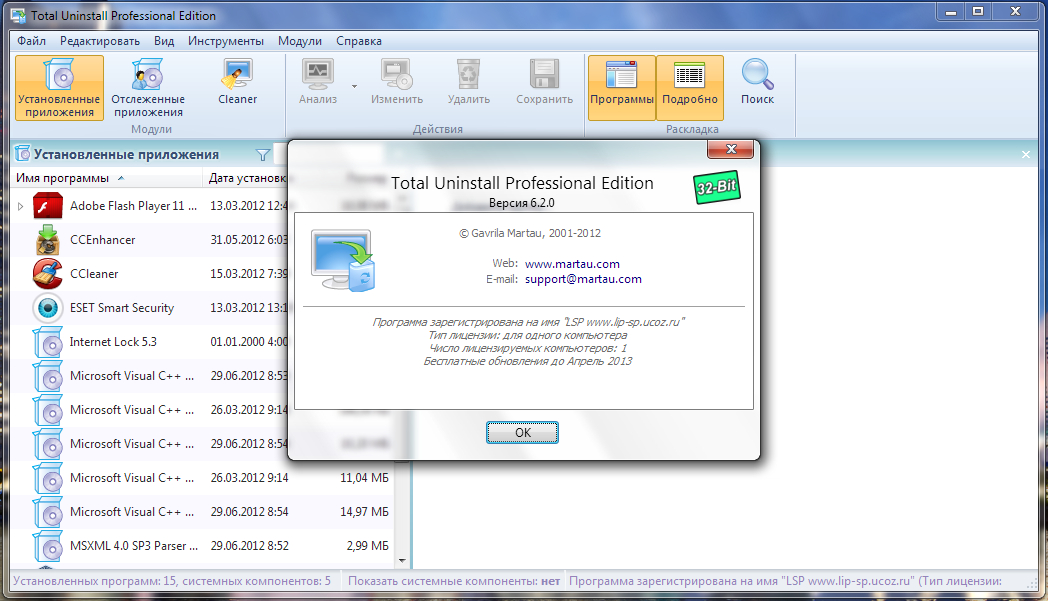Image resolution: width=1048 pixels, height=601 pixels.
Task: Select the 'Adobe Flash Player 11 ...' name text
Action: tap(134, 206)
